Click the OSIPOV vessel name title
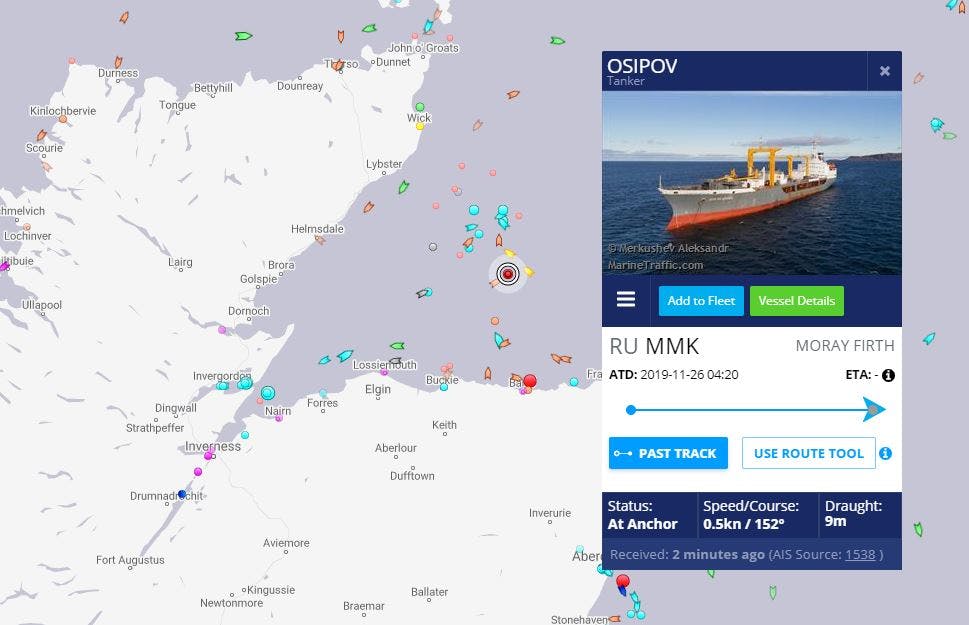The height and width of the screenshot is (625, 969). click(642, 66)
